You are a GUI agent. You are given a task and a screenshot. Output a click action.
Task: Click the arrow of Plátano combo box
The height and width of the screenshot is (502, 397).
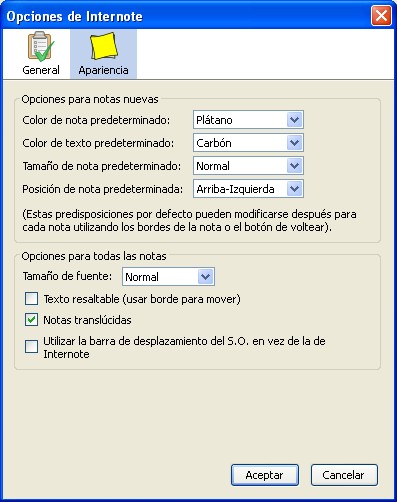point(294,120)
